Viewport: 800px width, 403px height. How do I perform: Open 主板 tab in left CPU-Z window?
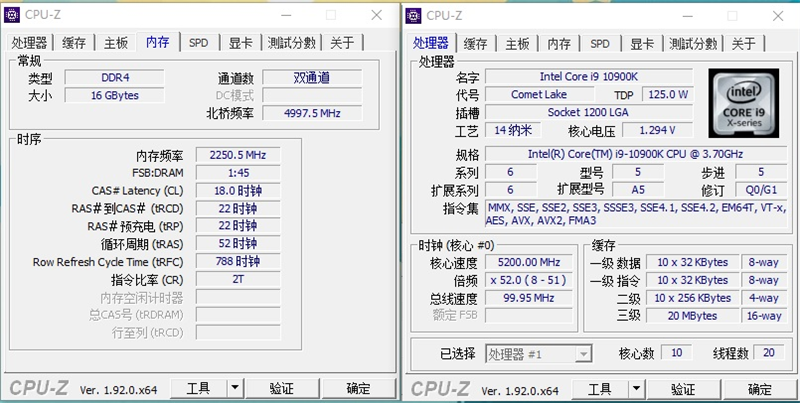[x=116, y=43]
